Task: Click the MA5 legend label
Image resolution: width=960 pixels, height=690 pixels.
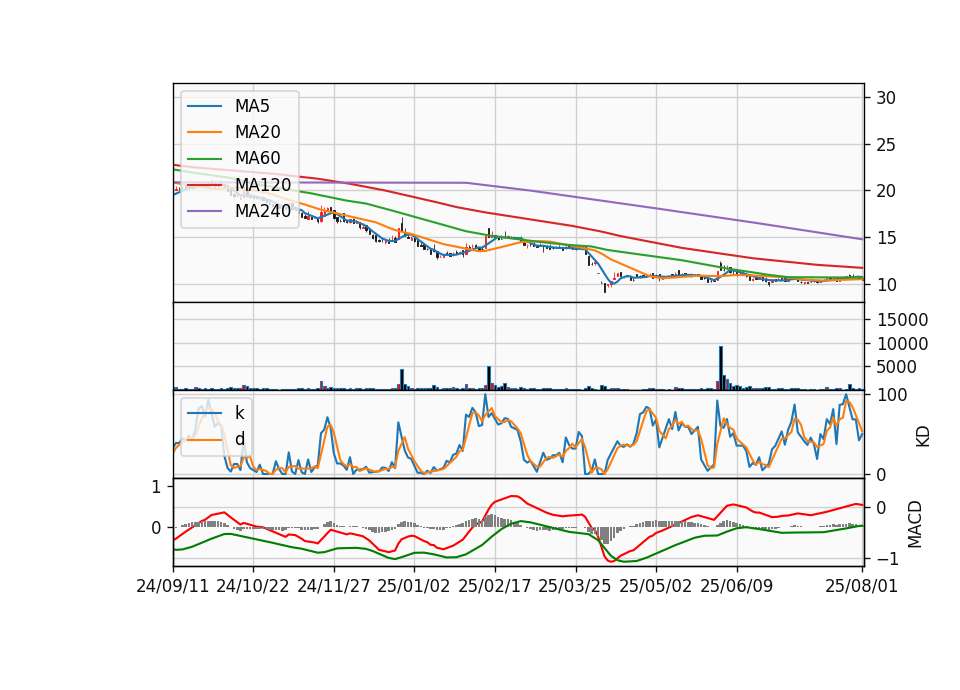Action: click(x=252, y=106)
